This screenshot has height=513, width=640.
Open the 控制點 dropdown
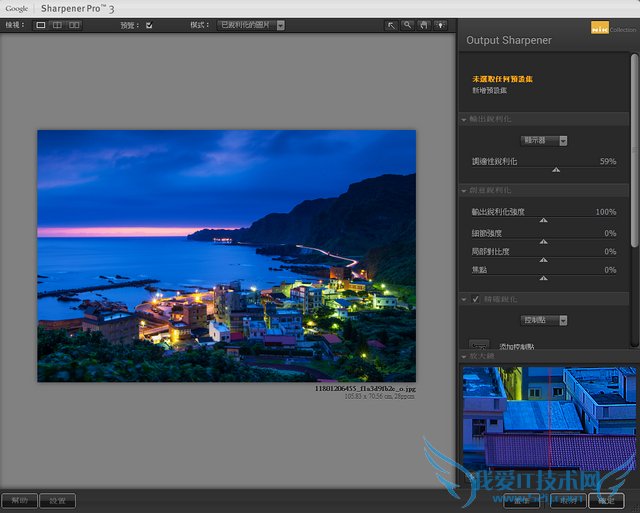[544, 320]
